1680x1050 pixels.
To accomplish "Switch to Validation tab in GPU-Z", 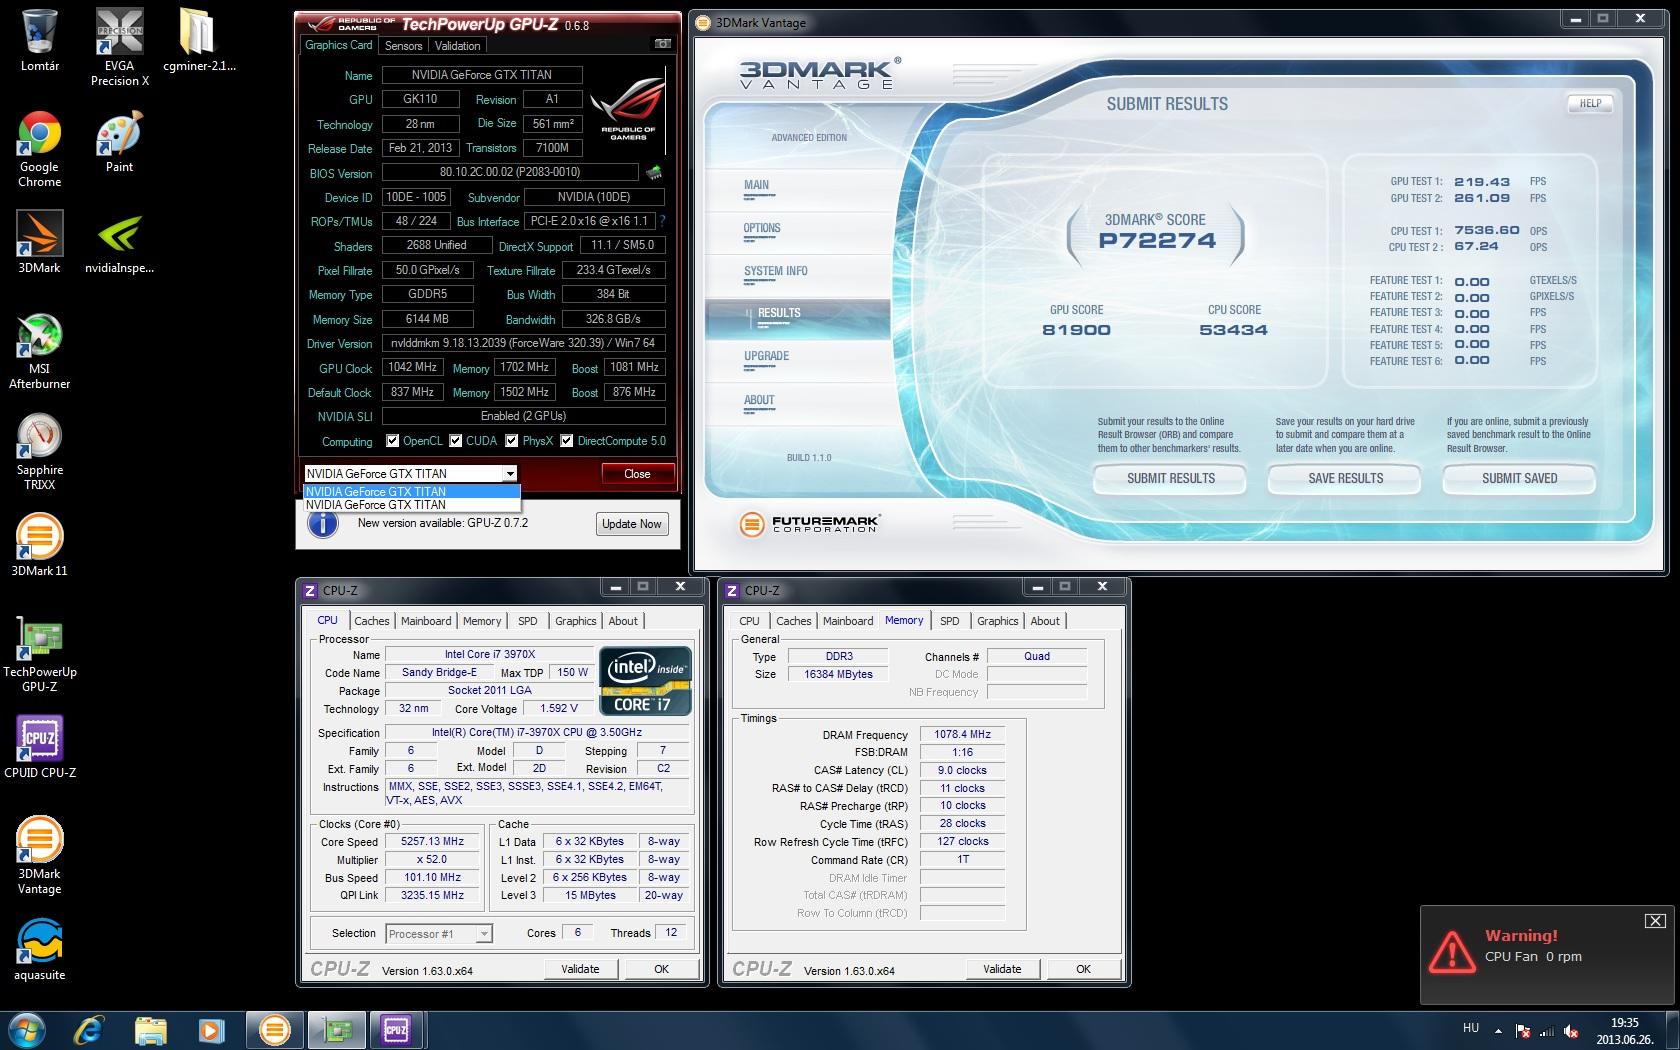I will [x=457, y=46].
